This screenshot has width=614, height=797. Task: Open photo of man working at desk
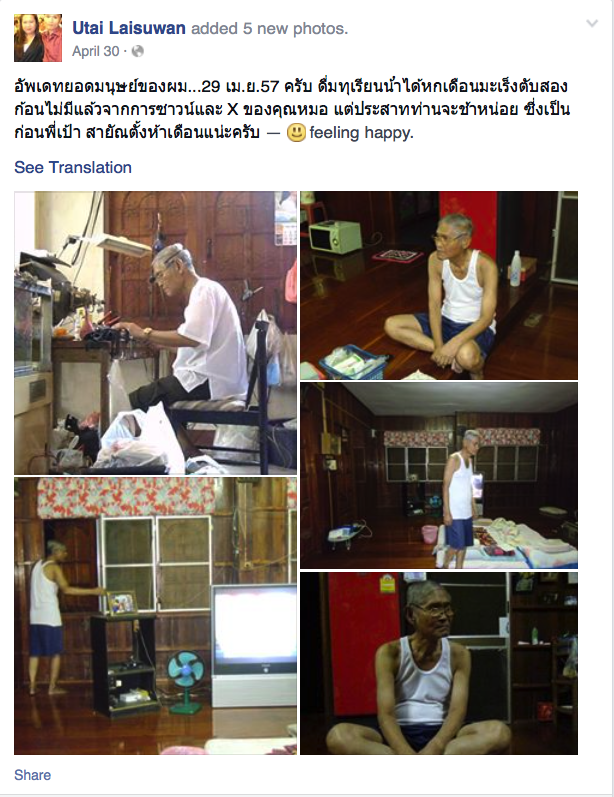coord(156,333)
